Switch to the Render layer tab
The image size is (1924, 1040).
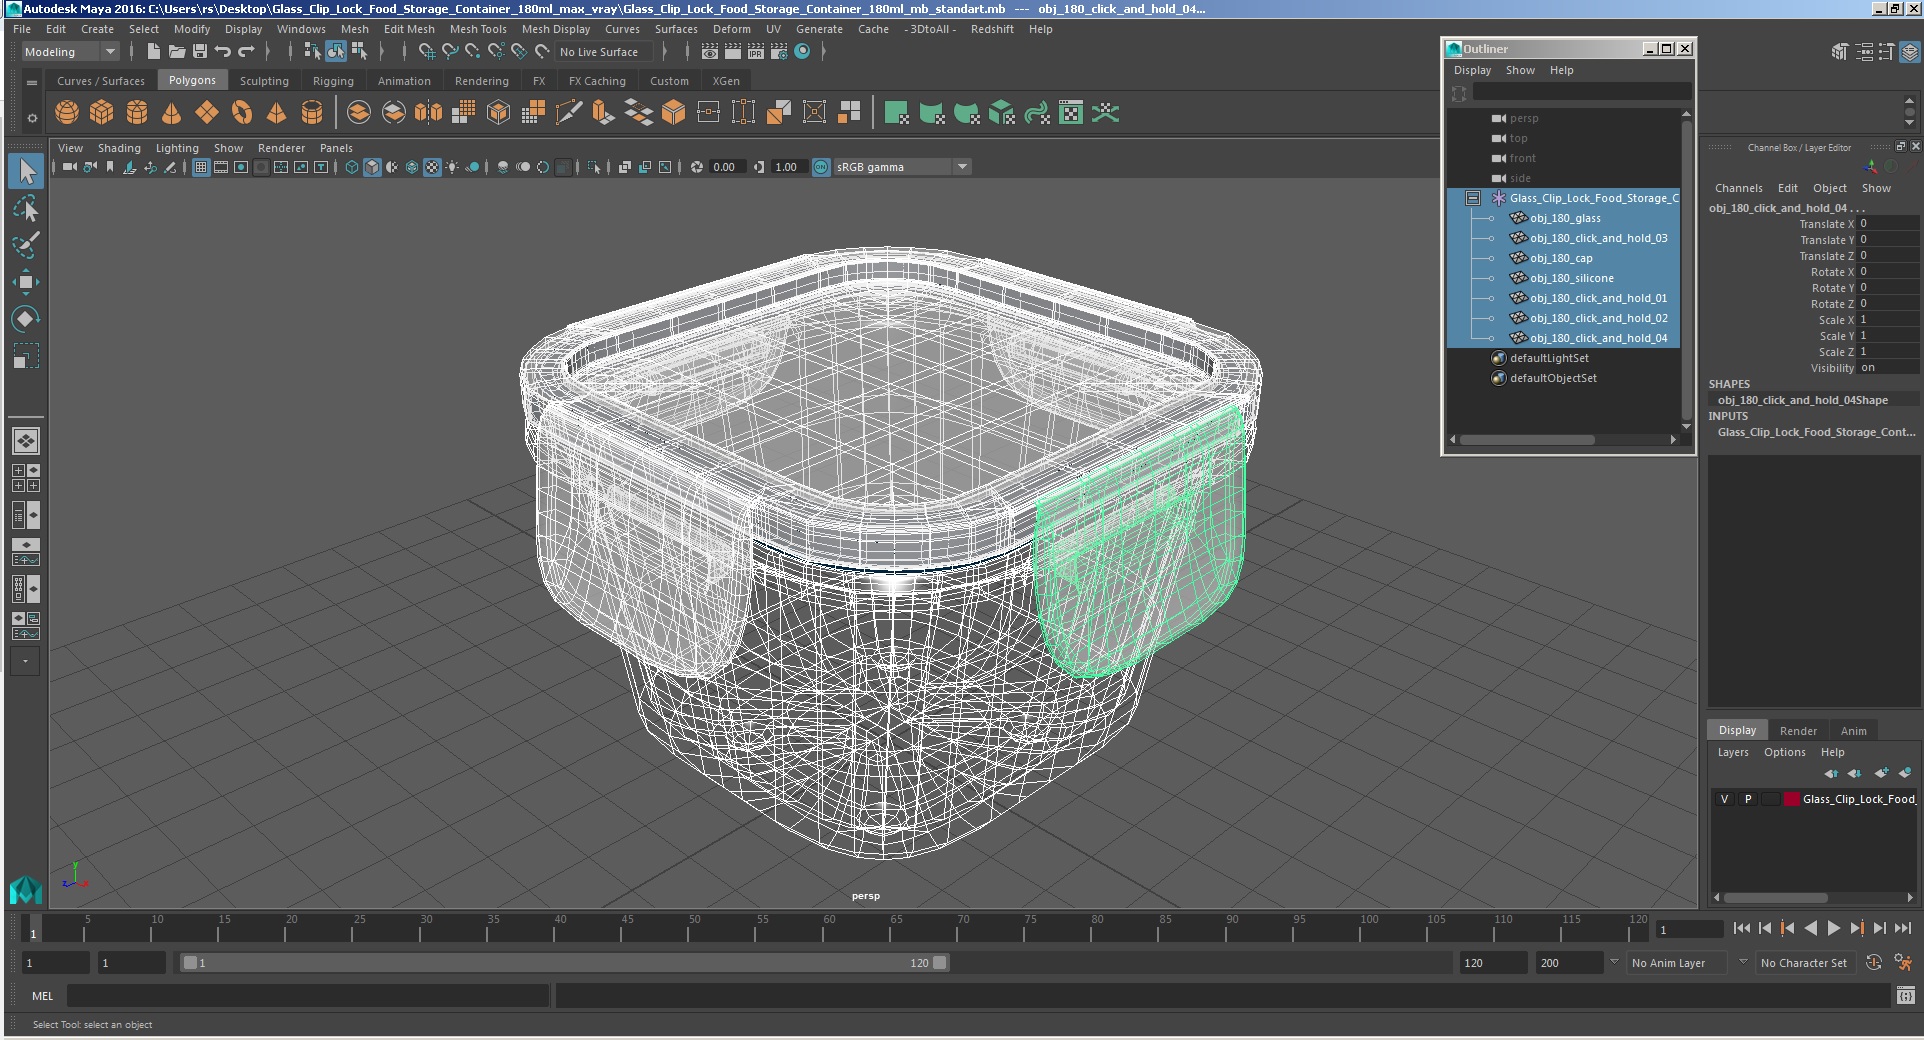pyautogui.click(x=1798, y=731)
